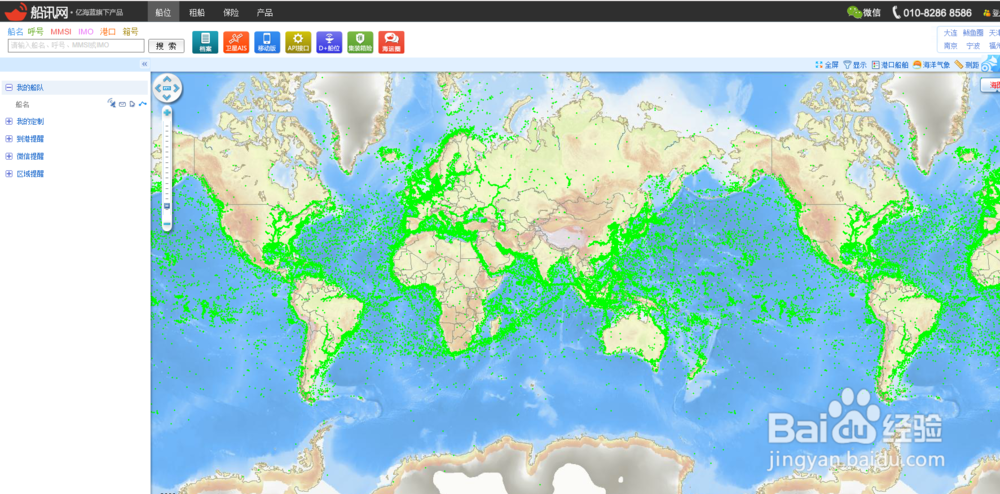
Task: Click the zoom slider handle
Action: [167, 206]
